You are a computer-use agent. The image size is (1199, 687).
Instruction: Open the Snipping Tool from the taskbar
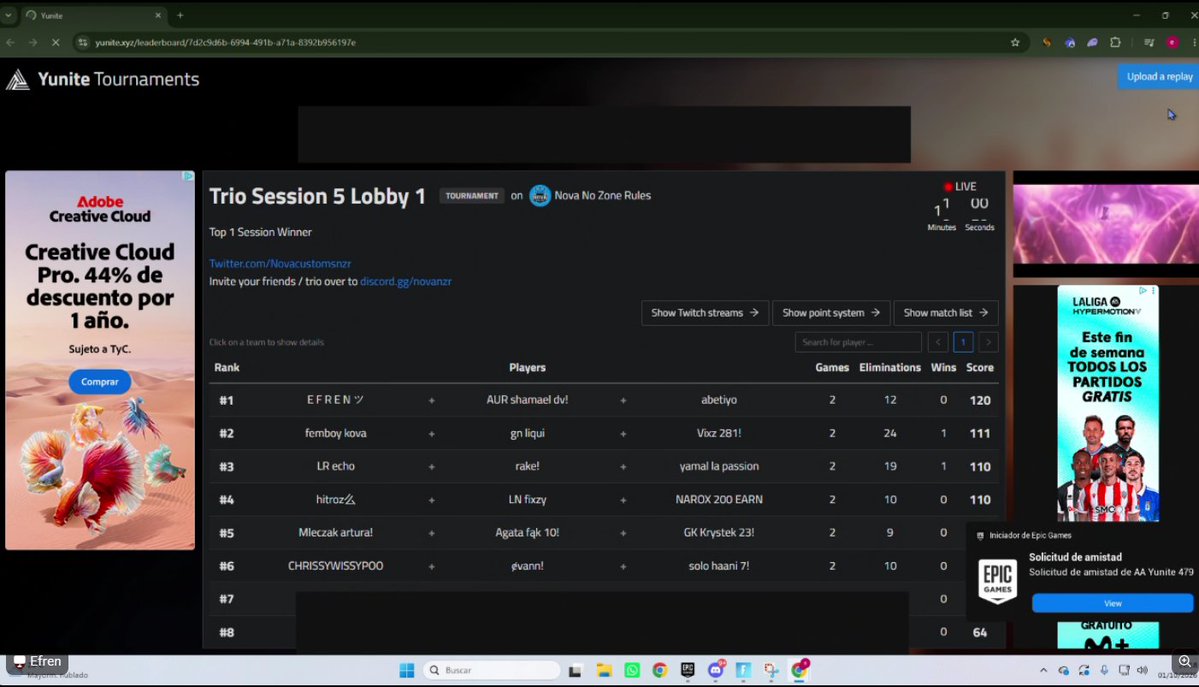[x=771, y=670]
